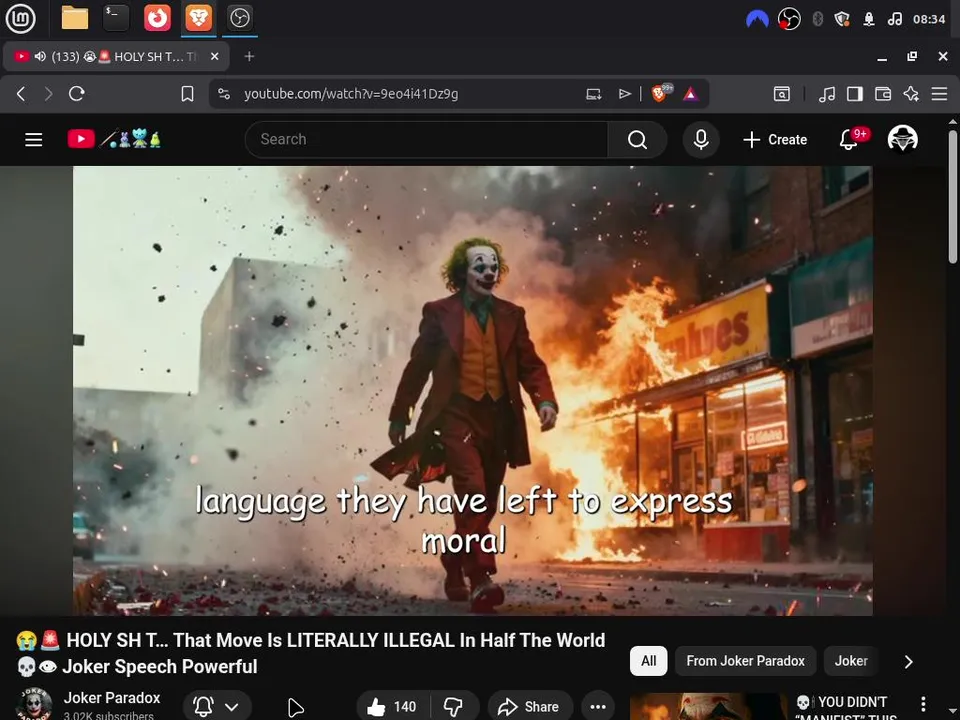Open the YOU DIDN'T recommended video thumbnail
Image resolution: width=960 pixels, height=720 pixels.
(x=708, y=707)
